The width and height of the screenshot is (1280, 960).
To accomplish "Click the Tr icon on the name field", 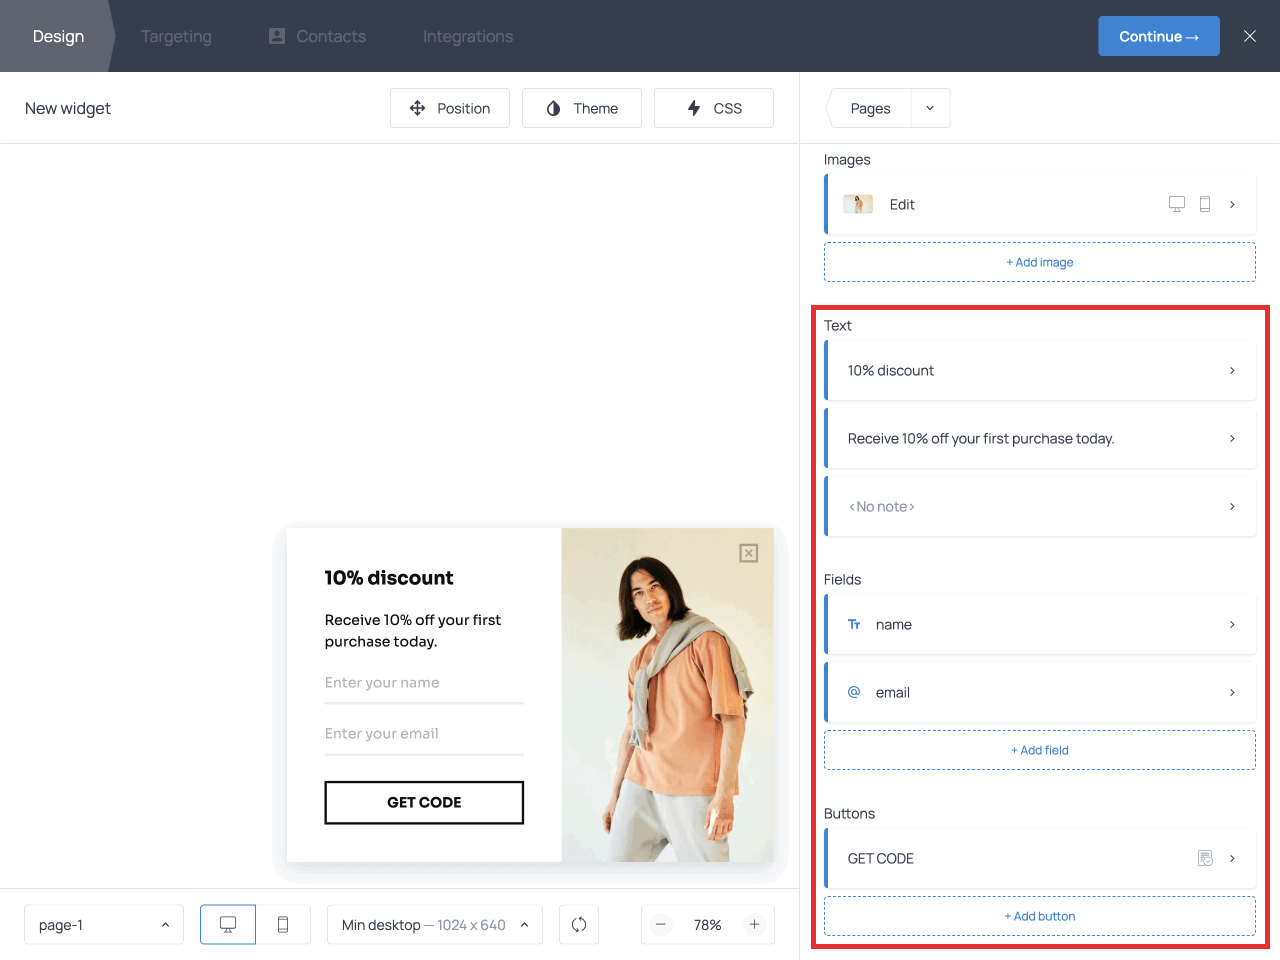I will tap(853, 624).
